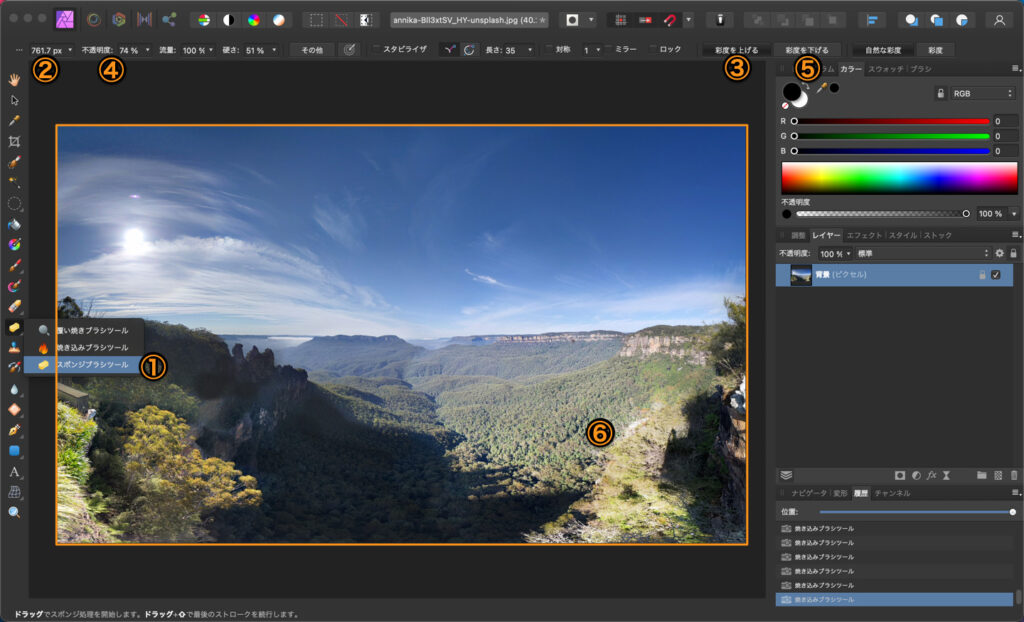The image size is (1024, 622).
Task: Select the Flood Fill bucket tool
Action: [x=14, y=224]
